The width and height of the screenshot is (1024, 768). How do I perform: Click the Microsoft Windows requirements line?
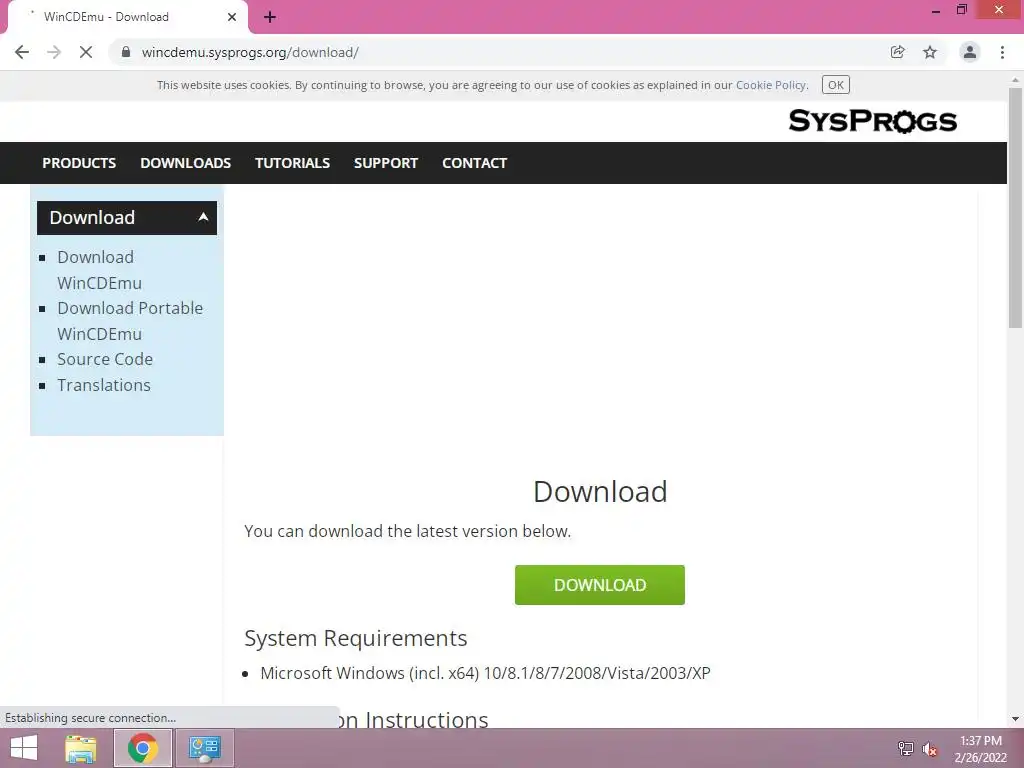point(485,673)
